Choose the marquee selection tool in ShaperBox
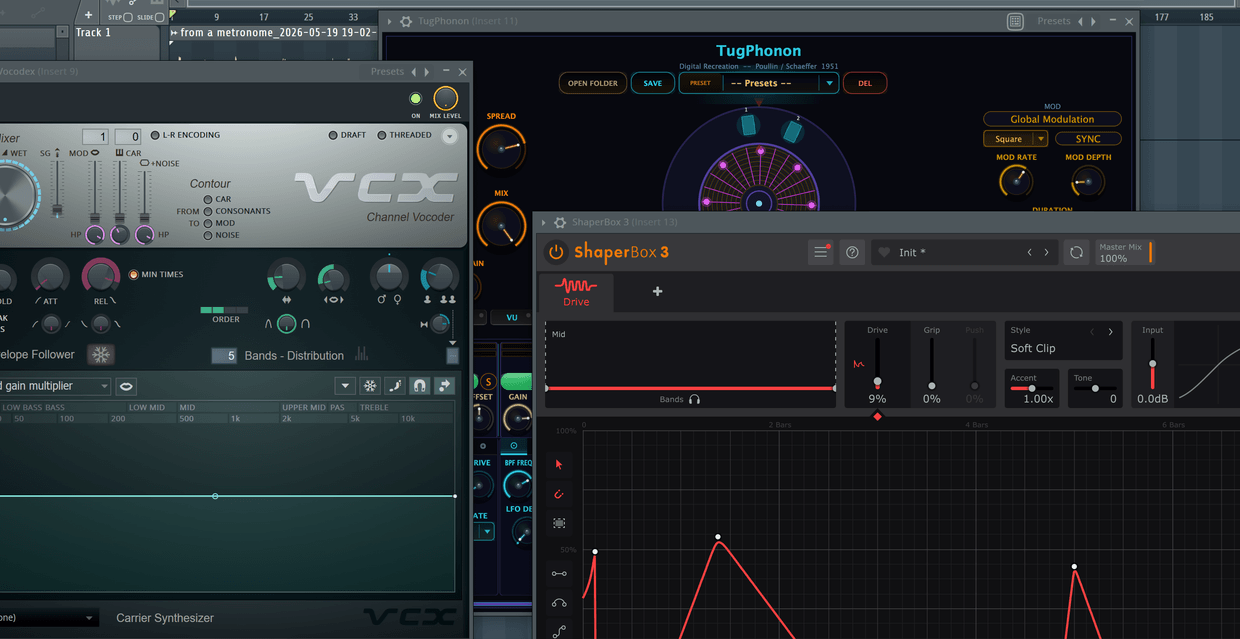This screenshot has width=1240, height=639. point(559,523)
